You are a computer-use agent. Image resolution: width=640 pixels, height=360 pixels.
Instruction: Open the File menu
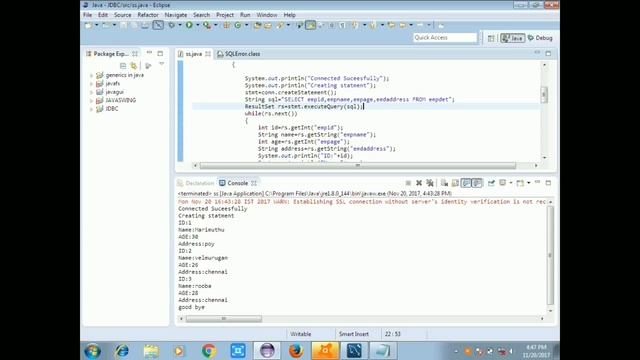87,15
